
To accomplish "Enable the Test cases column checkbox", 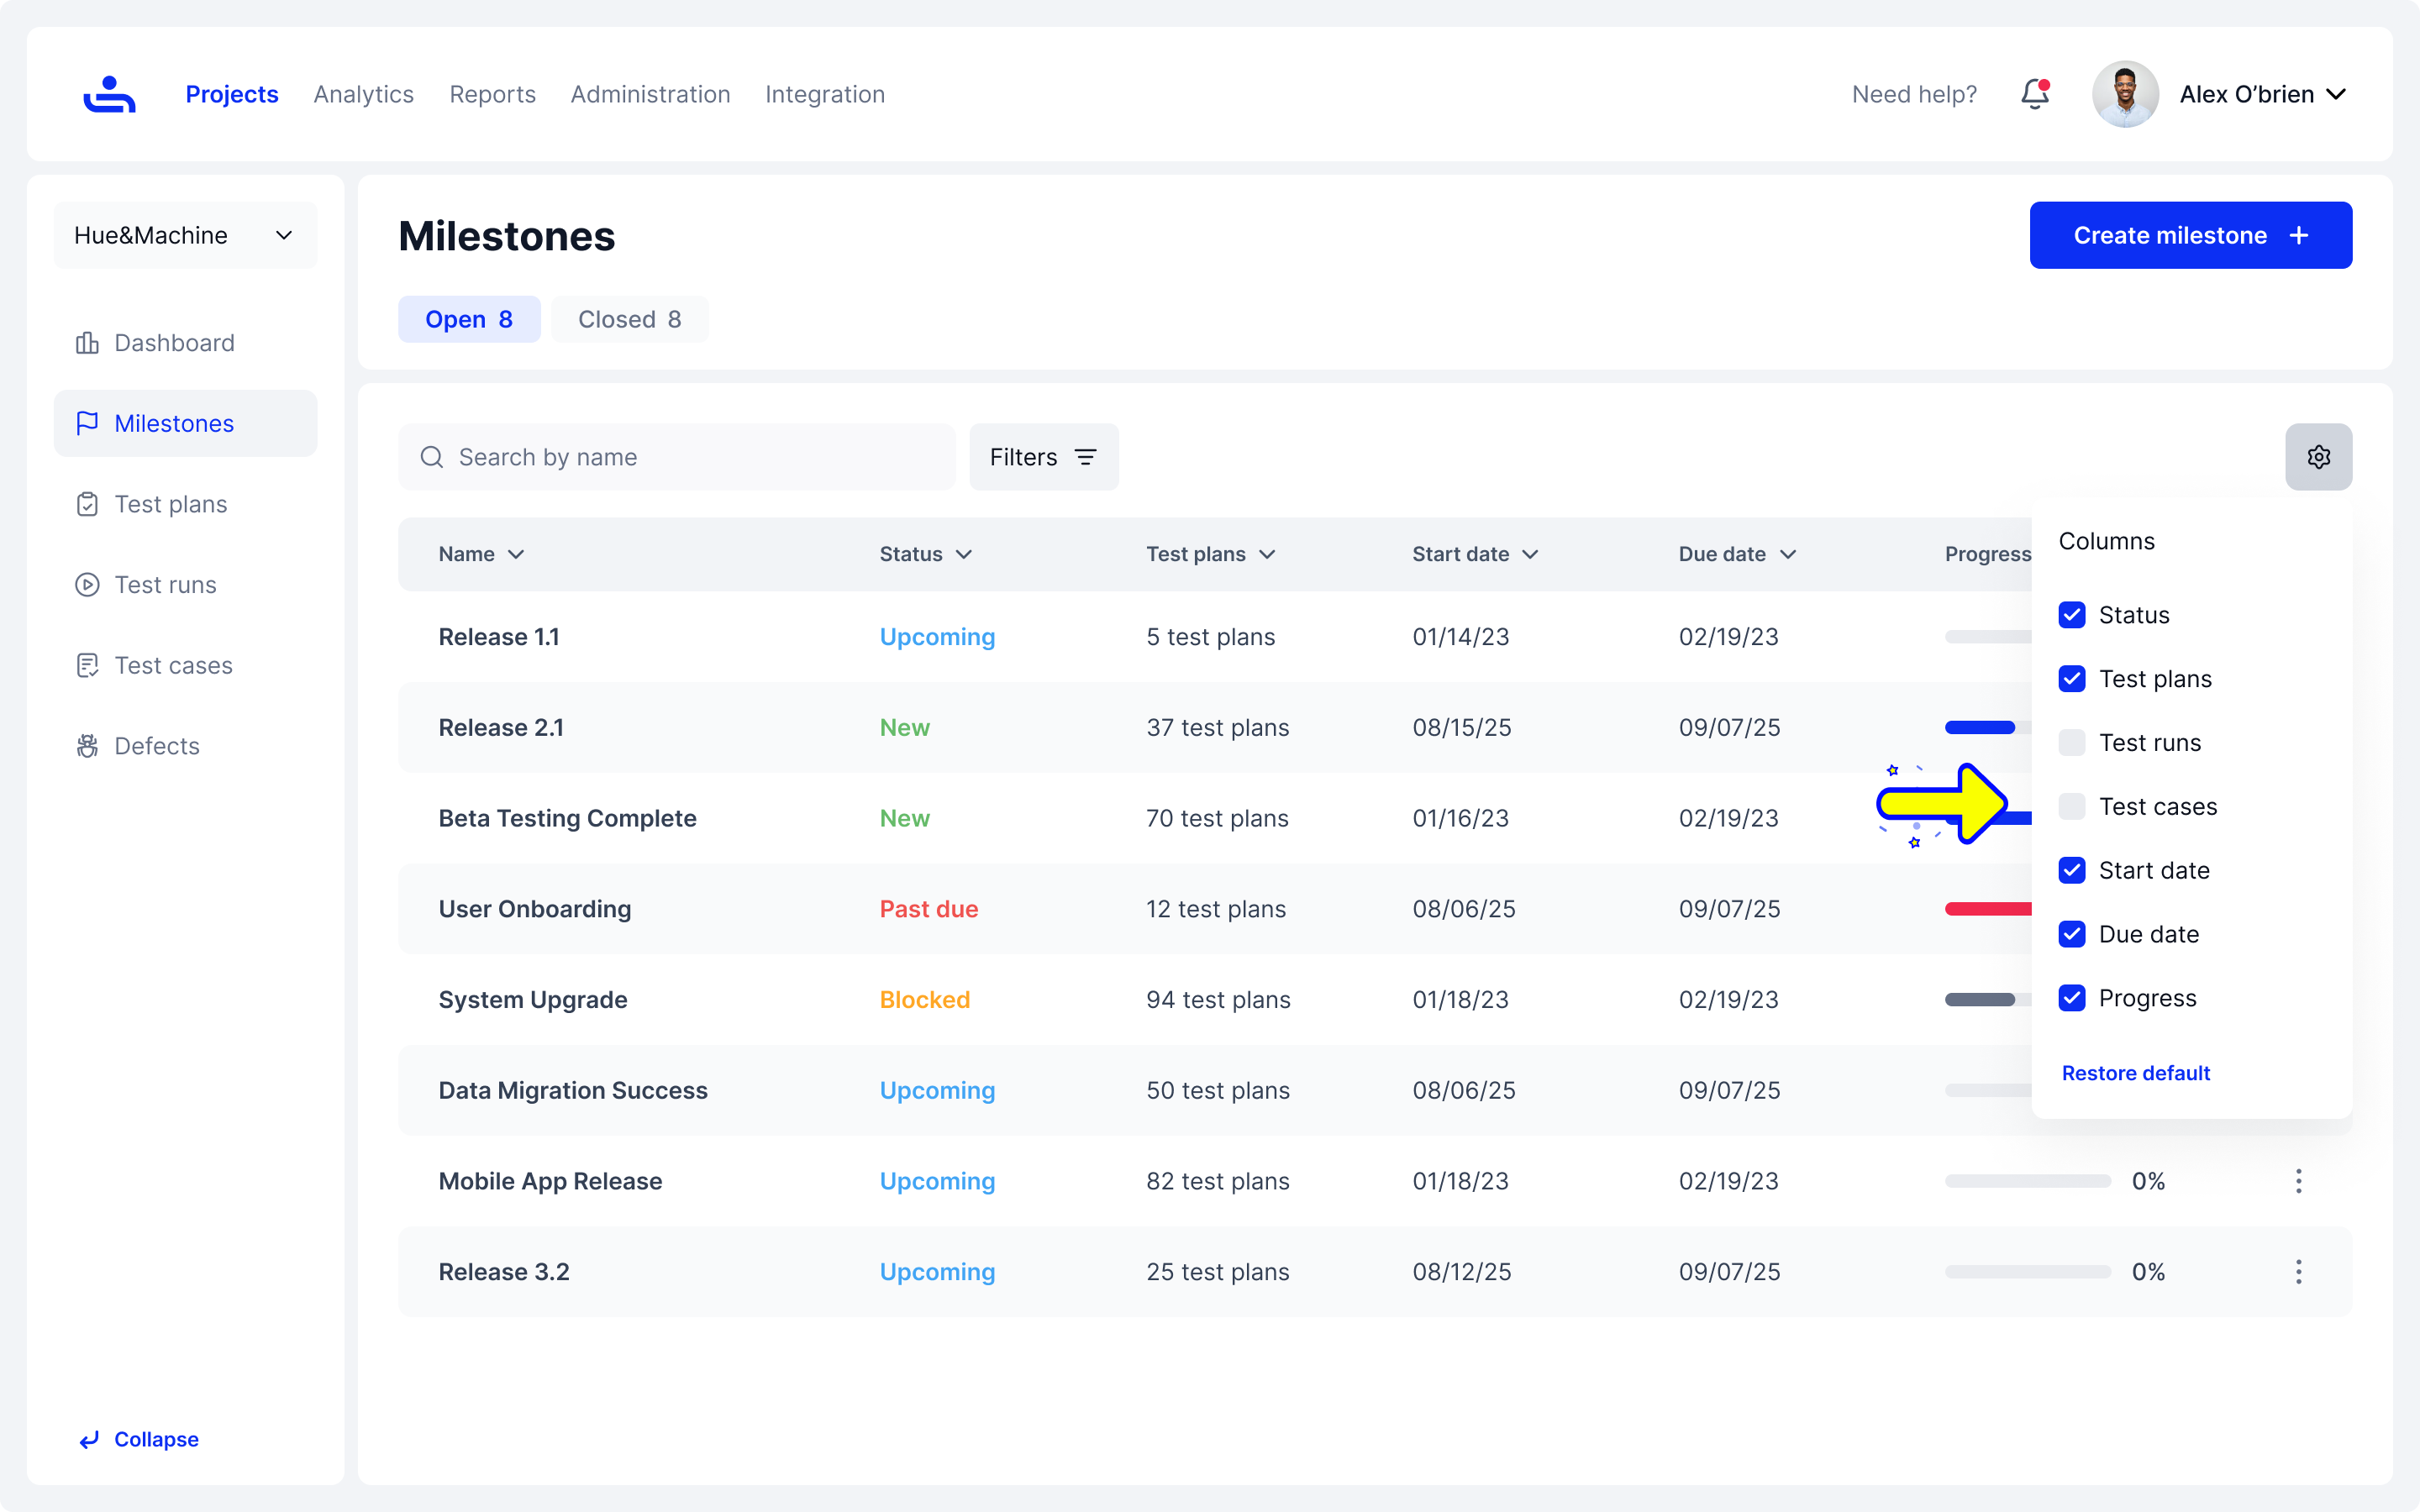I will (x=2072, y=807).
